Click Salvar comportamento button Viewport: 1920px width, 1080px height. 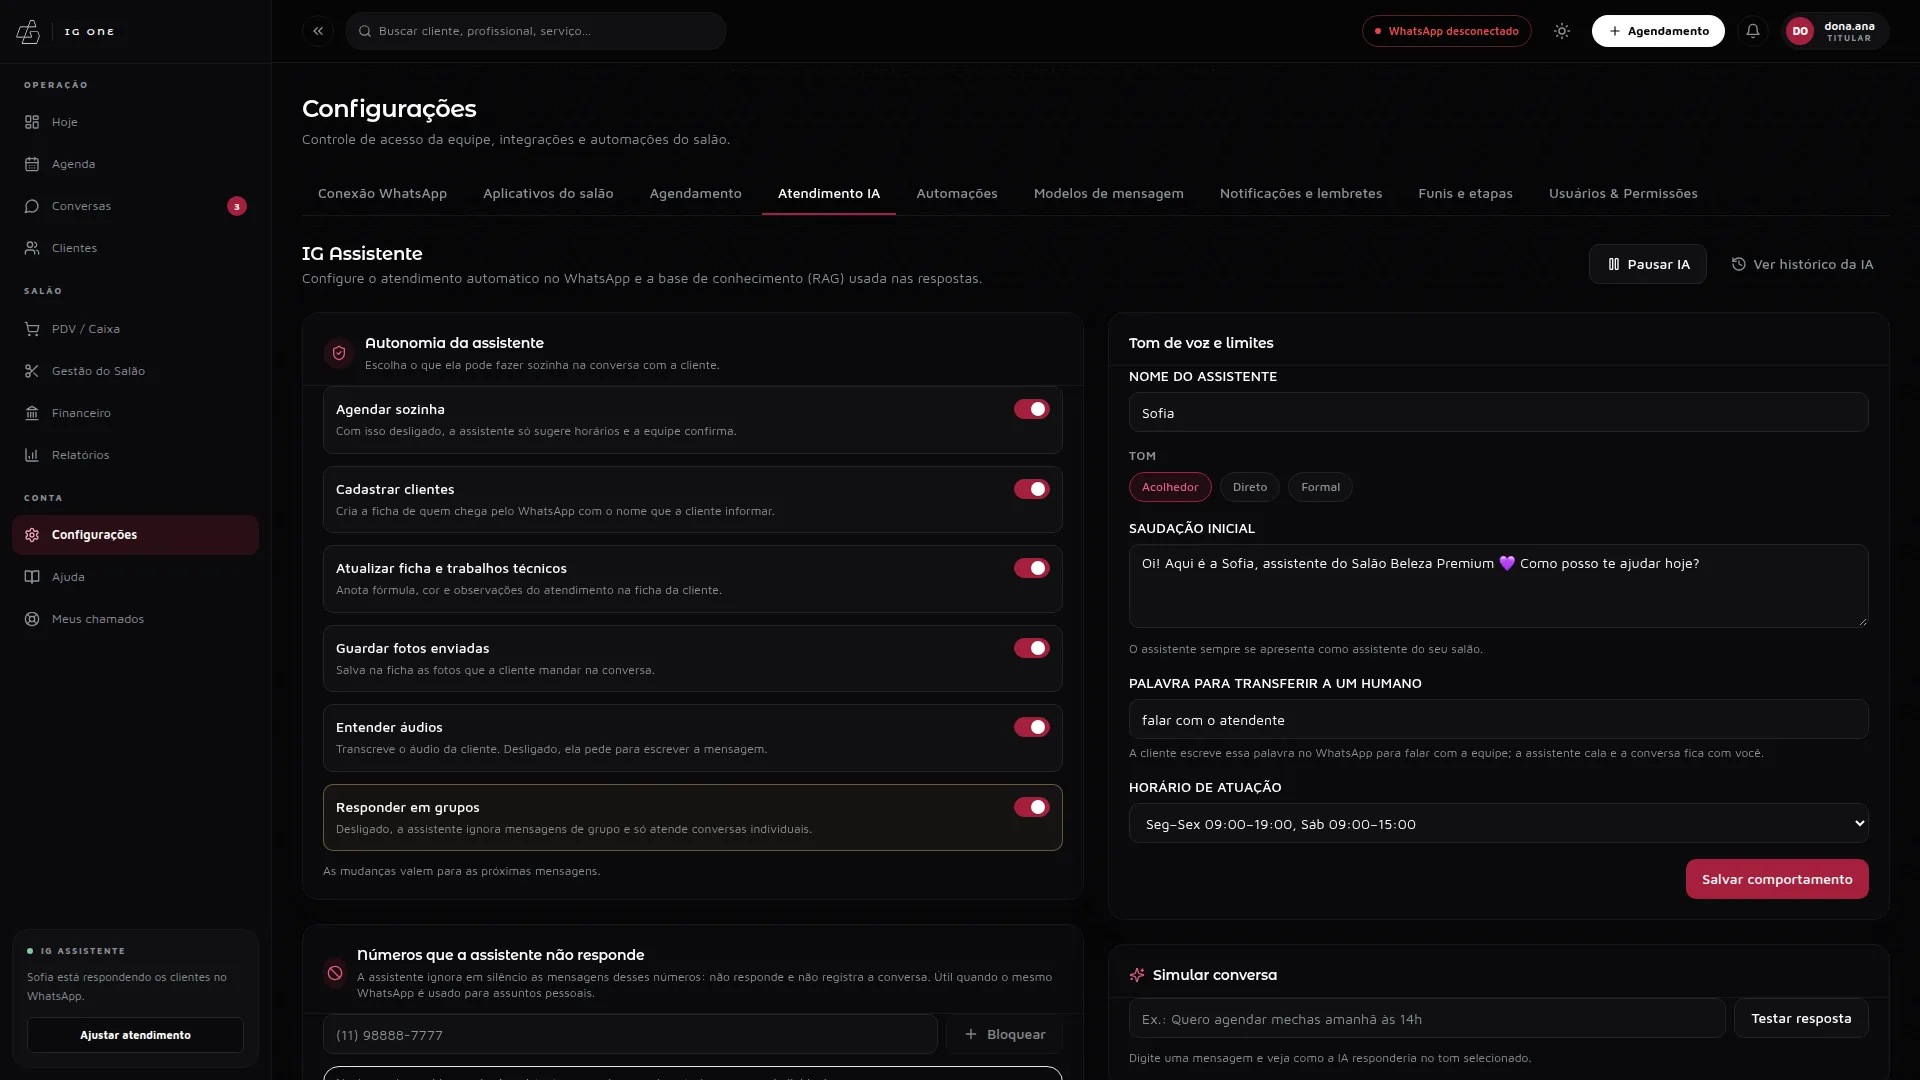pos(1777,879)
